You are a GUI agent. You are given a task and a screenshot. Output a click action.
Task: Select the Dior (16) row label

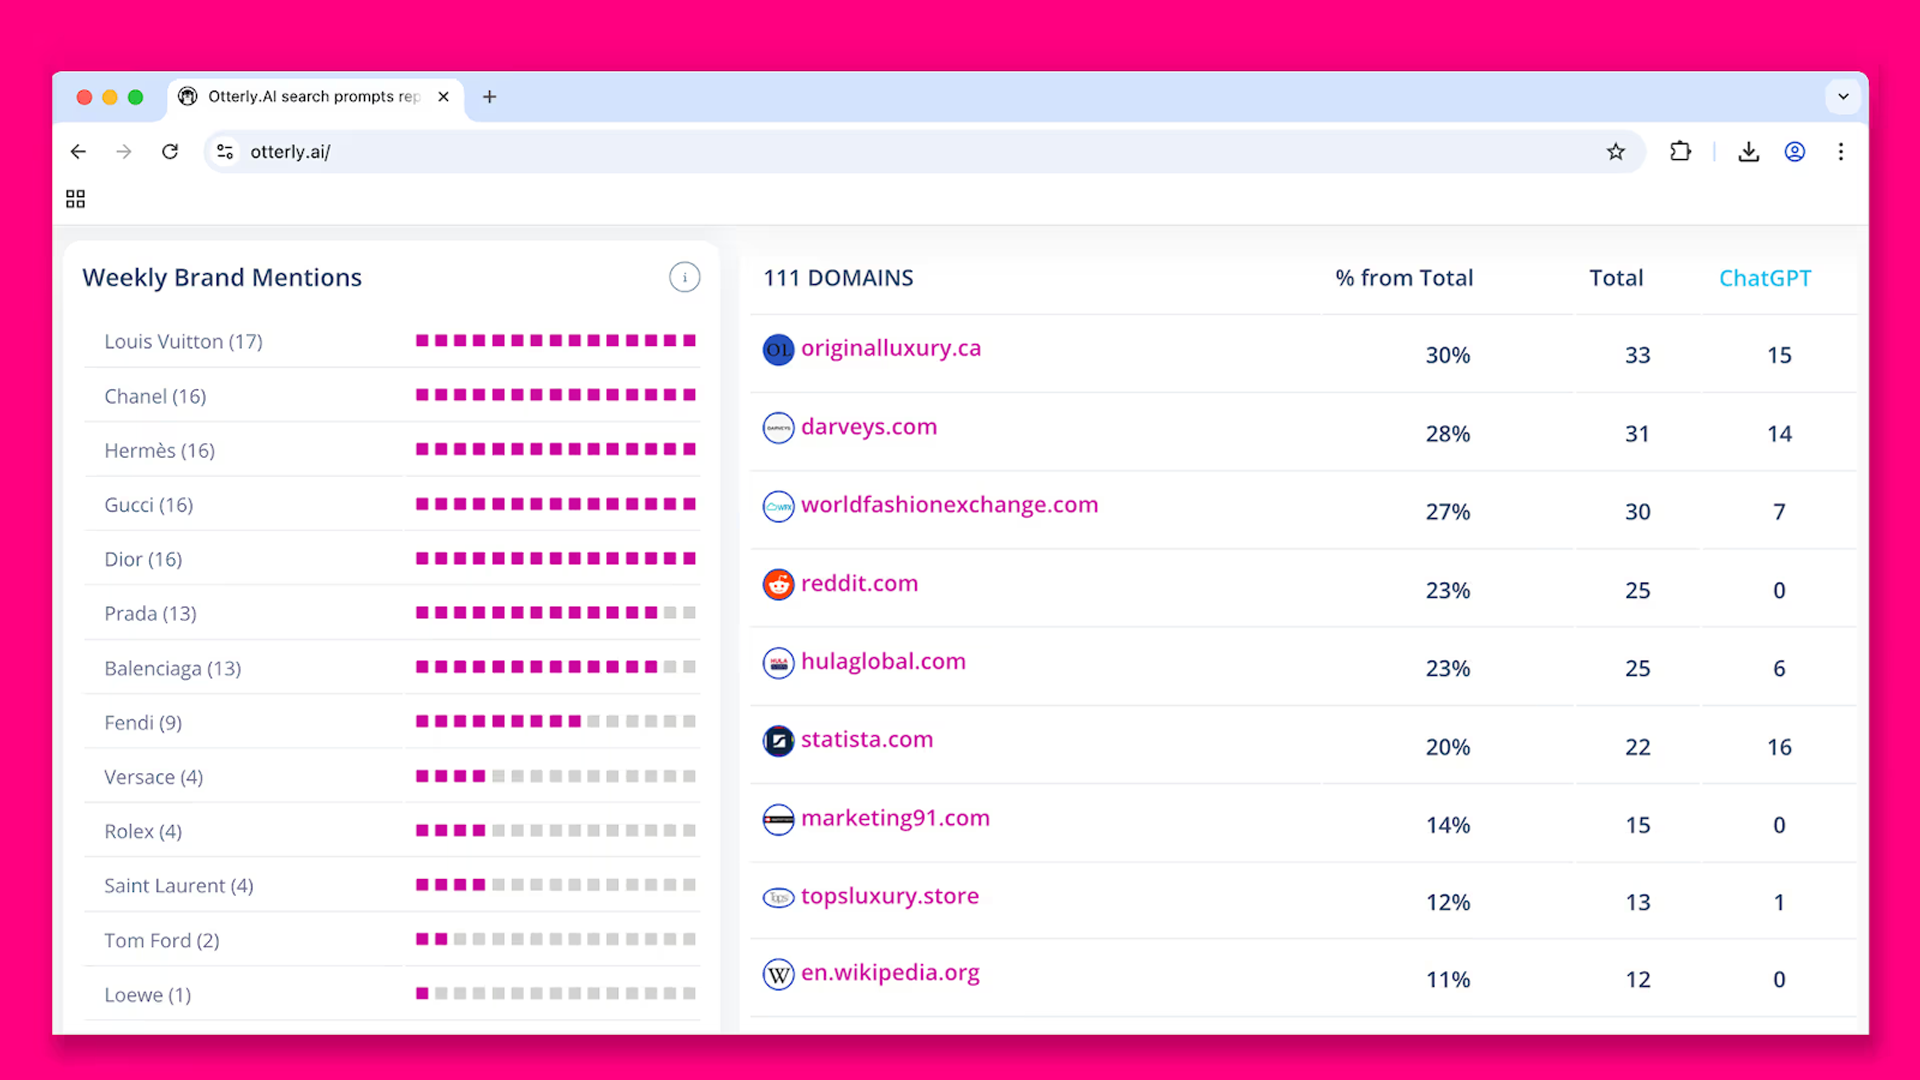[143, 559]
